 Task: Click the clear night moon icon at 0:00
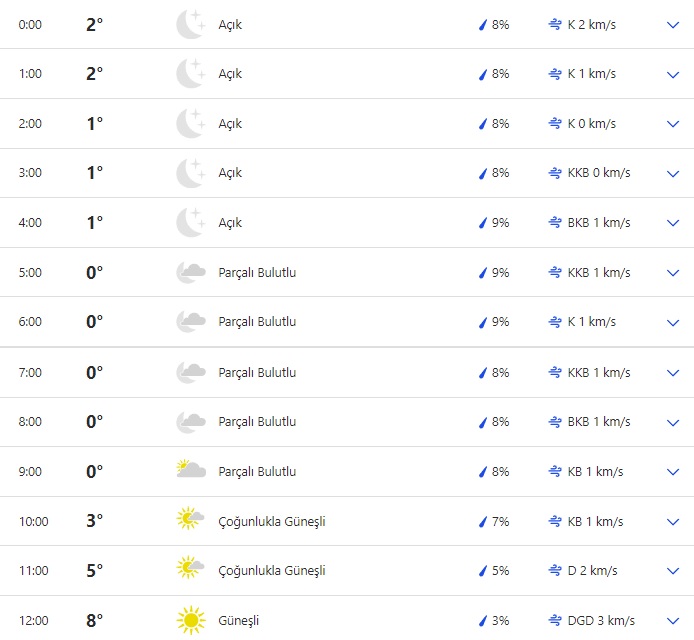point(190,24)
